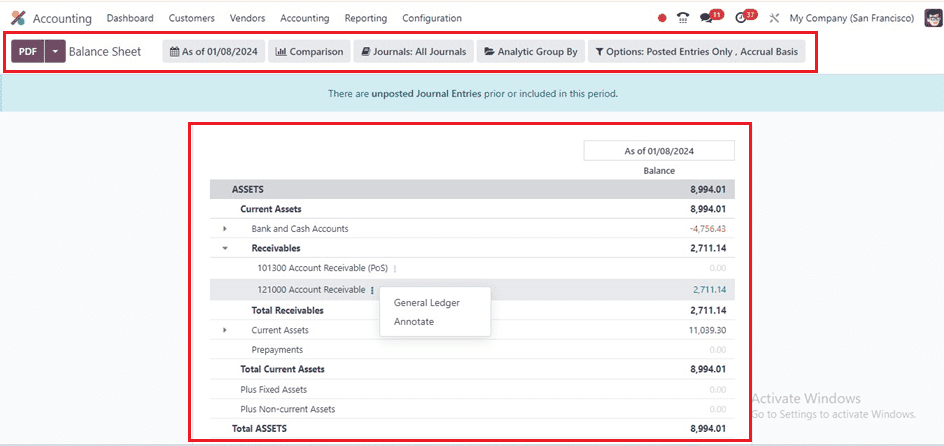Viewport: 944px width, 446px height.
Task: Open the activities clock icon
Action: tap(741, 18)
